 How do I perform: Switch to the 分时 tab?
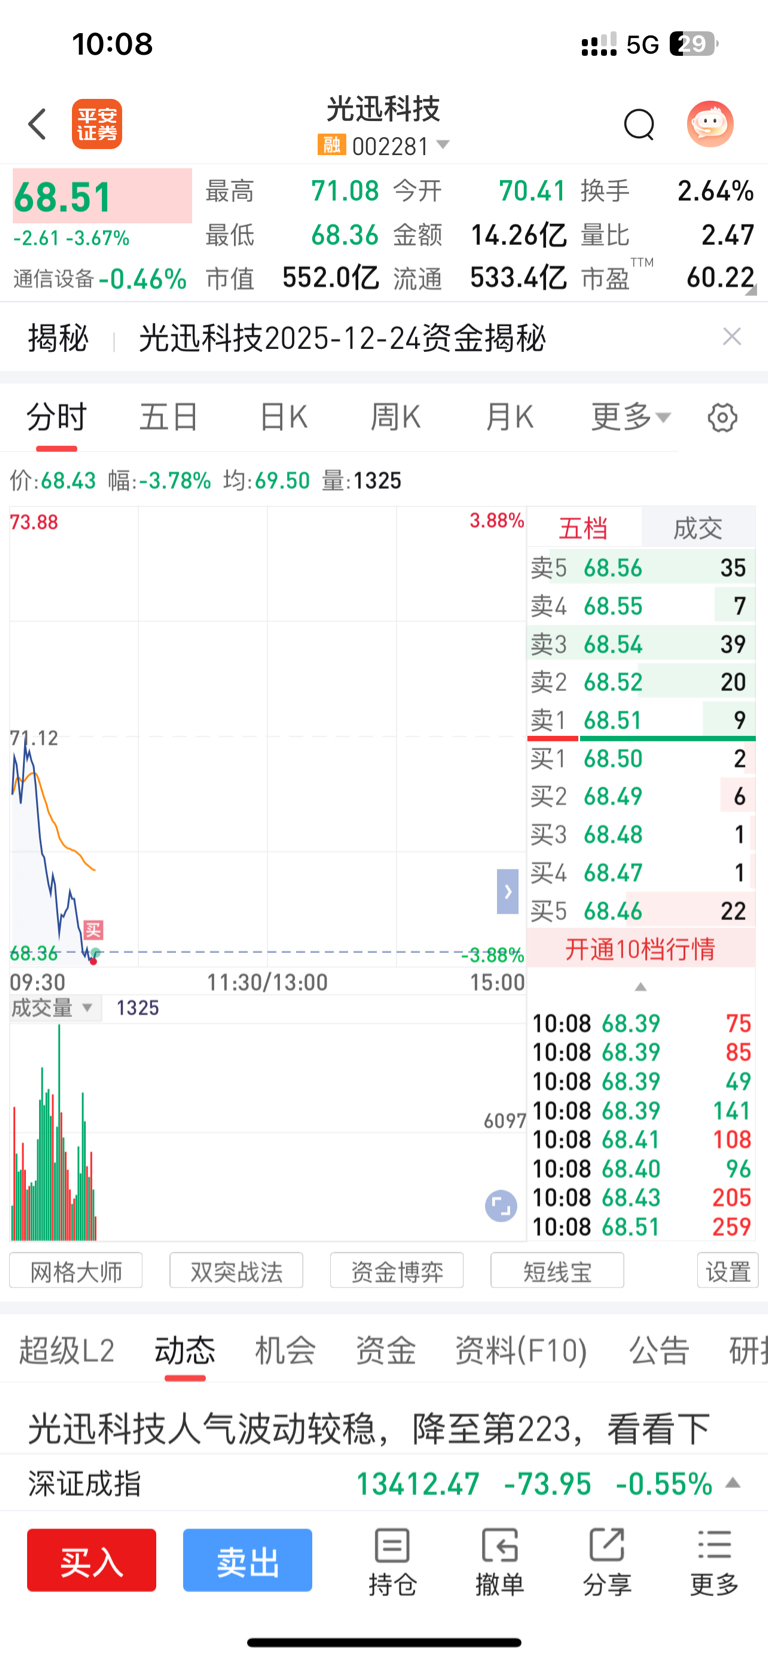[57, 417]
